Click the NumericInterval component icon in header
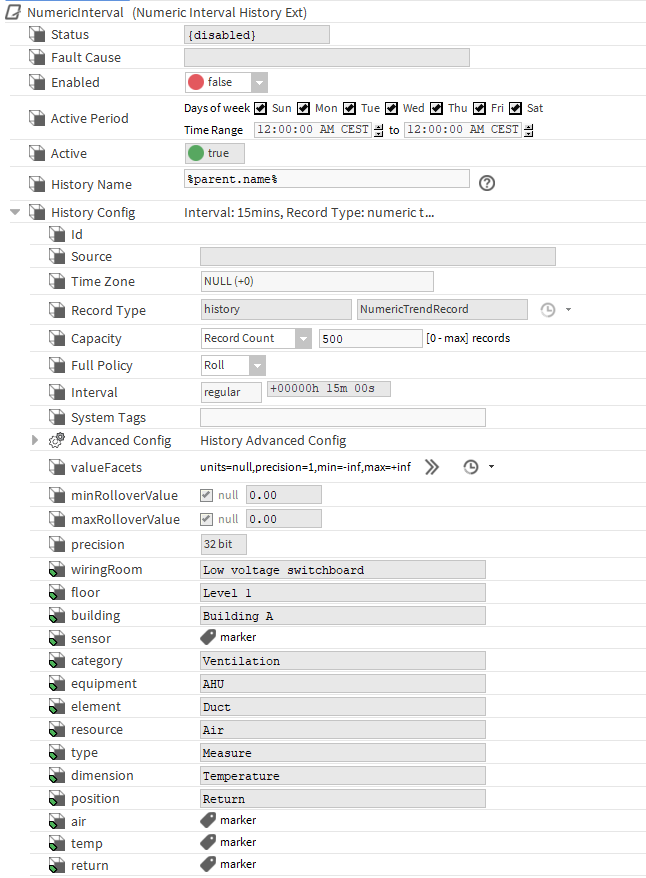 pyautogui.click(x=13, y=12)
